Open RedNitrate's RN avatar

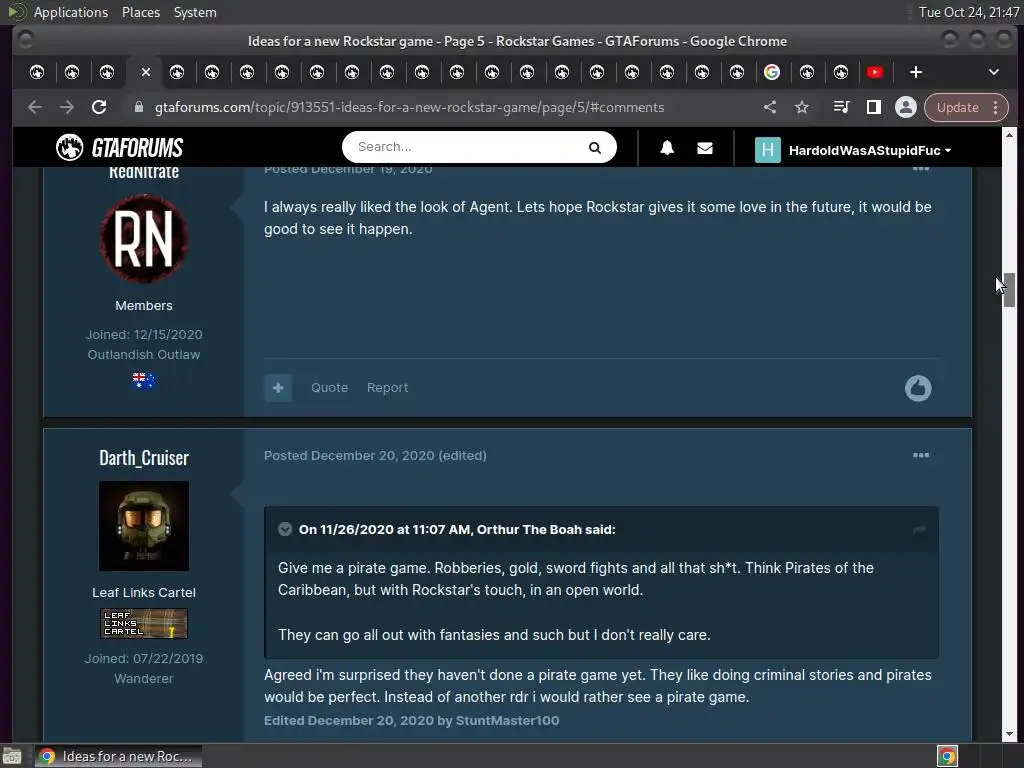click(144, 239)
